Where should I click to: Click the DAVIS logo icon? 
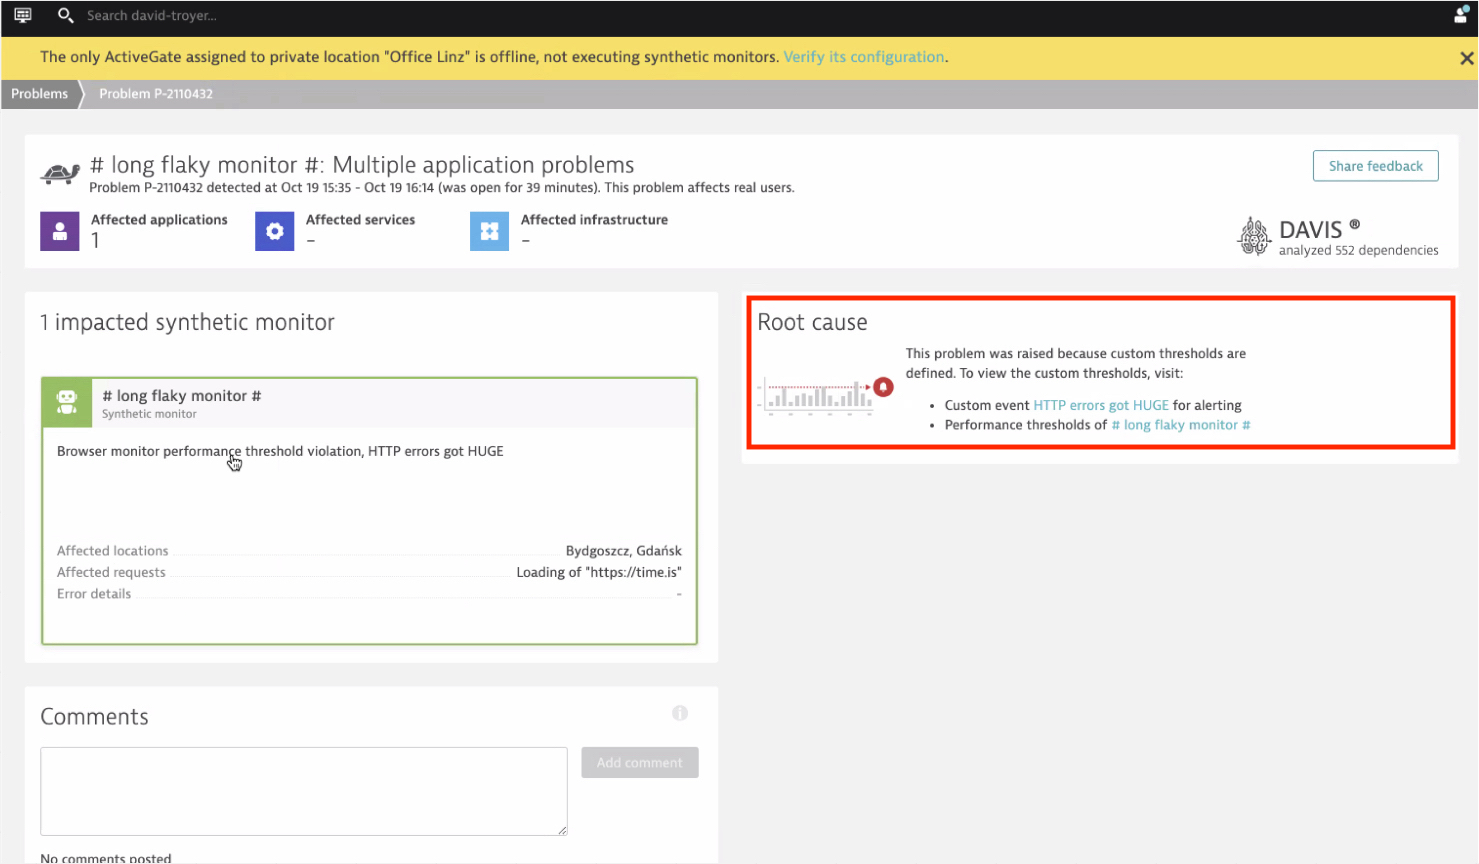click(1254, 236)
